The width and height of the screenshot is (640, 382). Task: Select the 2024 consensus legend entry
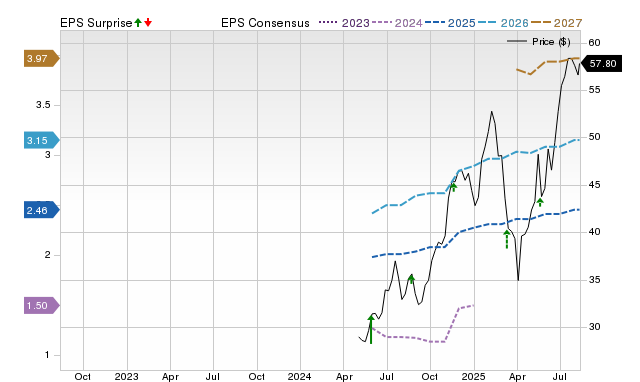click(x=397, y=23)
